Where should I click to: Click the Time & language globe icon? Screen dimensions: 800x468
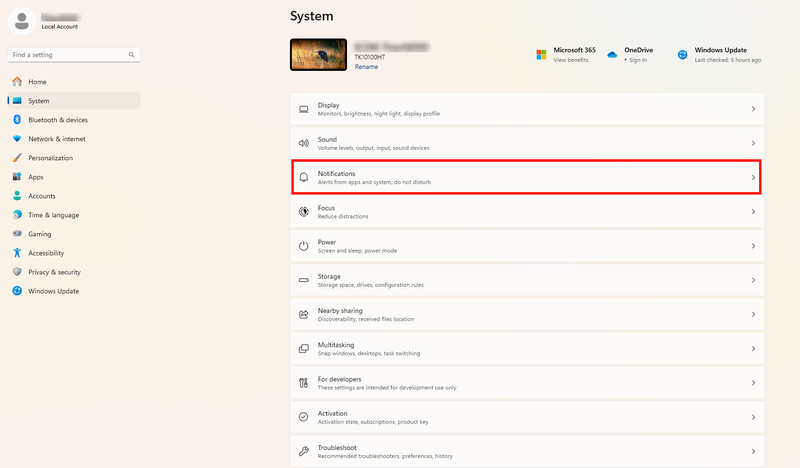pyautogui.click(x=17, y=215)
